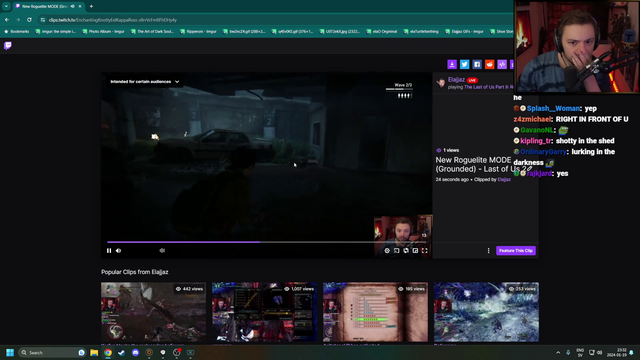Open a new browser tab
640x360 pixels.
[91, 6]
